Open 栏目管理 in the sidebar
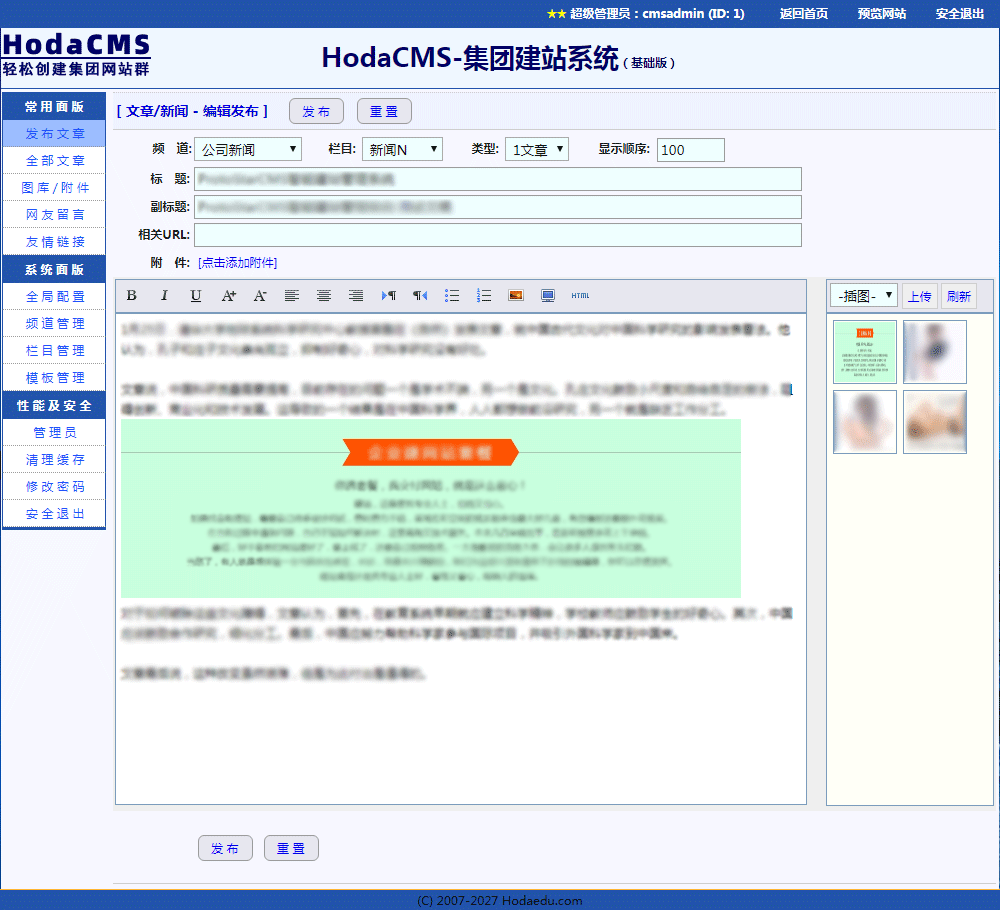Viewport: 1000px width, 910px height. coord(55,351)
